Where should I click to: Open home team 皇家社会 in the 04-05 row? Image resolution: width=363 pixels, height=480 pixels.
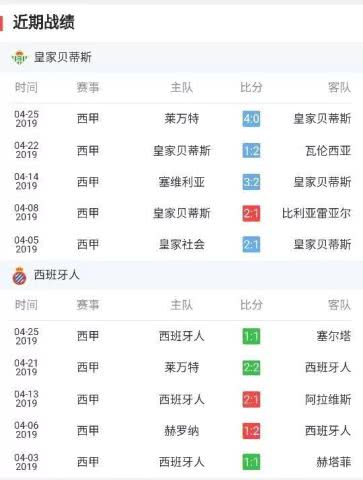(x=182, y=245)
